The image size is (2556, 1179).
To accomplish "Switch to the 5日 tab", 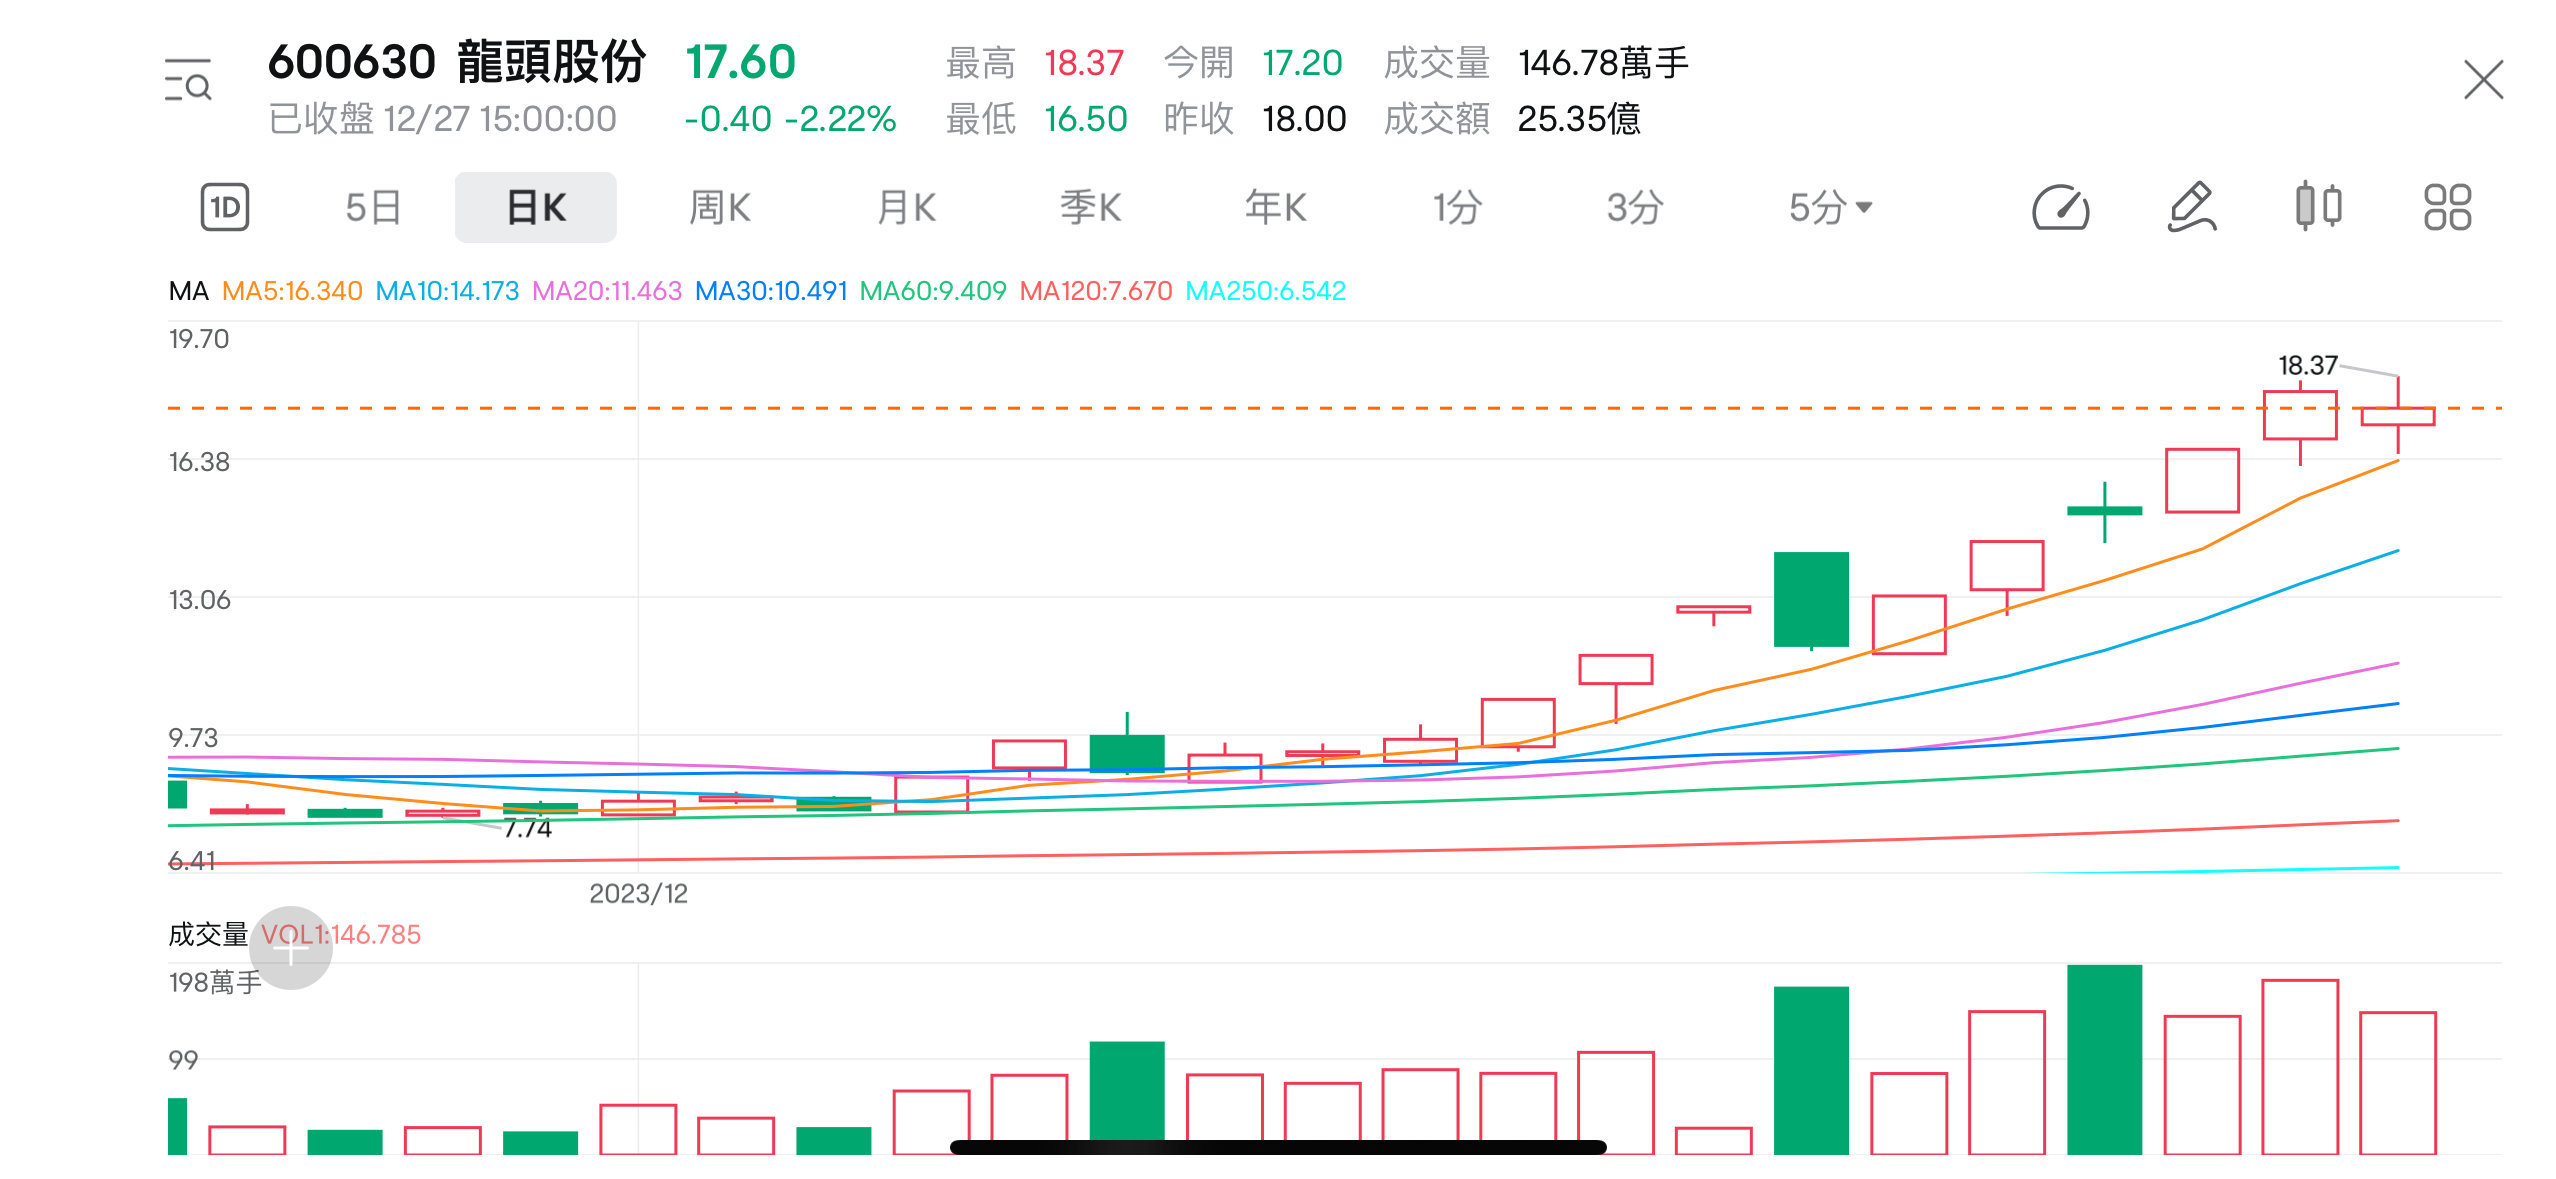I will [373, 207].
